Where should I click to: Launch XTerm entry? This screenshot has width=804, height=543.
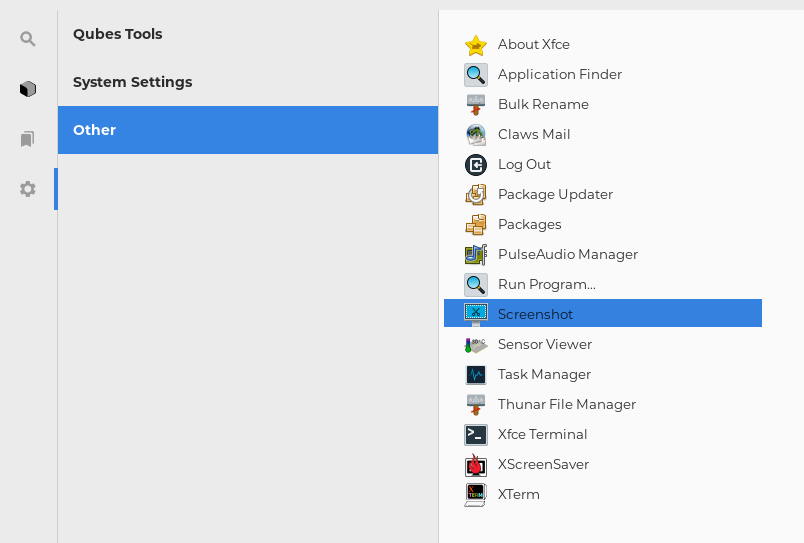pyautogui.click(x=603, y=494)
